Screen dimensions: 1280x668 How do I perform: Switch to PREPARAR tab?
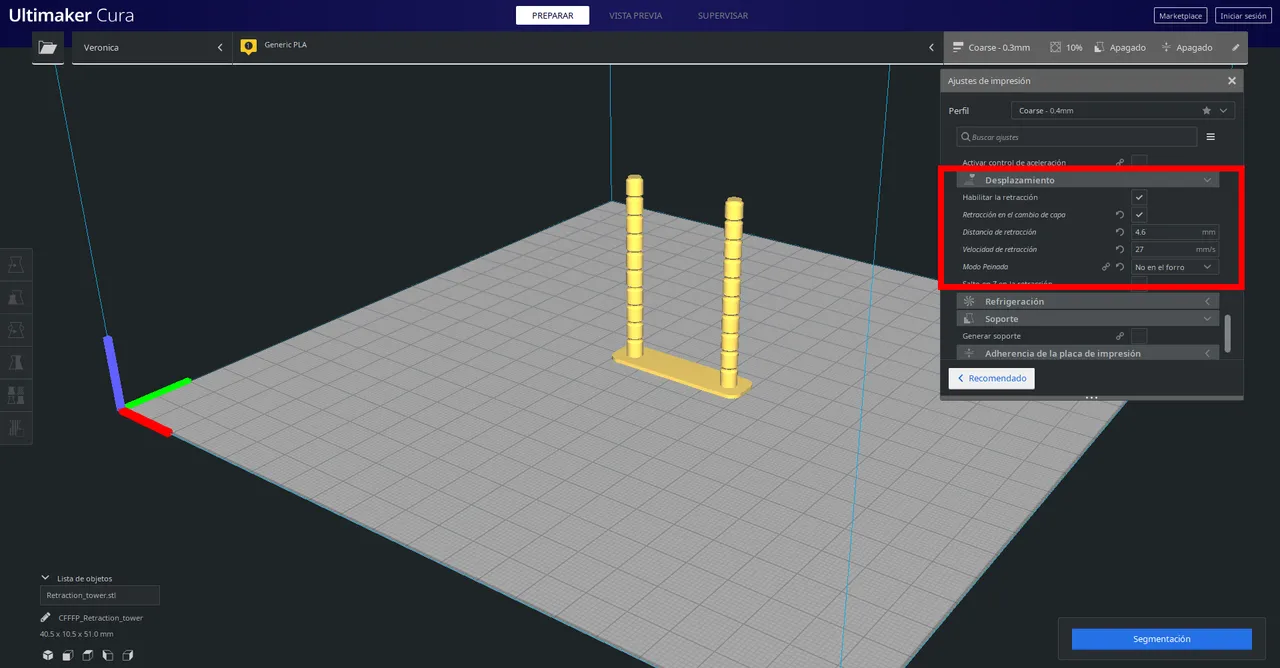tap(552, 15)
